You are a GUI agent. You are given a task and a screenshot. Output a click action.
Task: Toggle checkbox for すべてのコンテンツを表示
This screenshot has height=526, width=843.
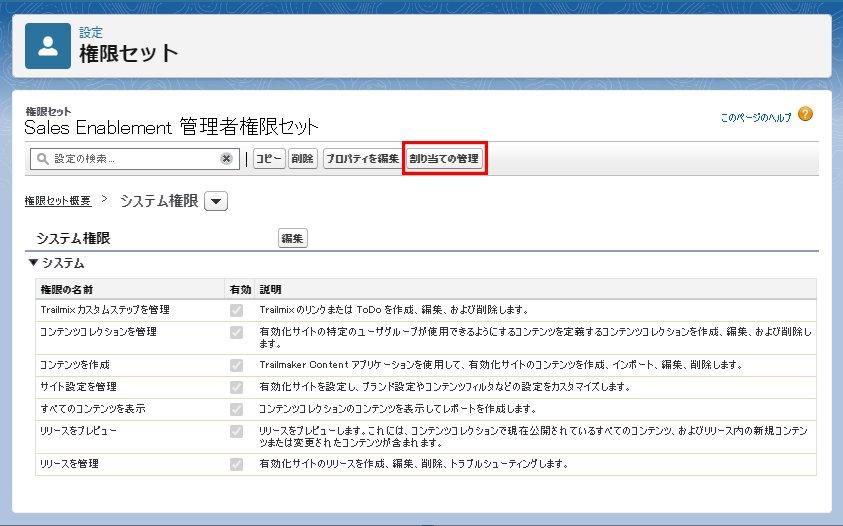click(x=236, y=409)
